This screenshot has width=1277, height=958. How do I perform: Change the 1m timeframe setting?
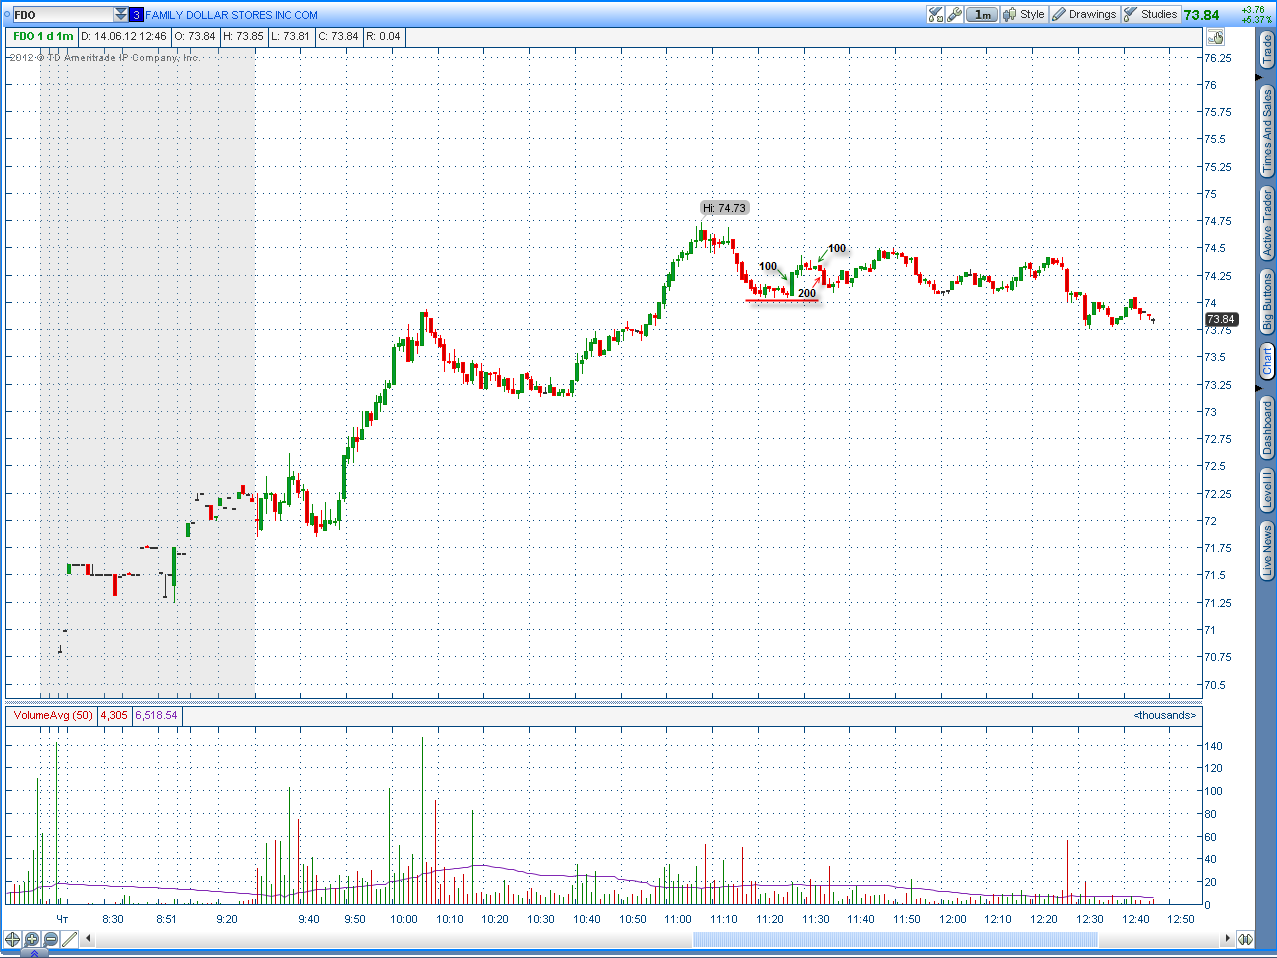coord(983,14)
